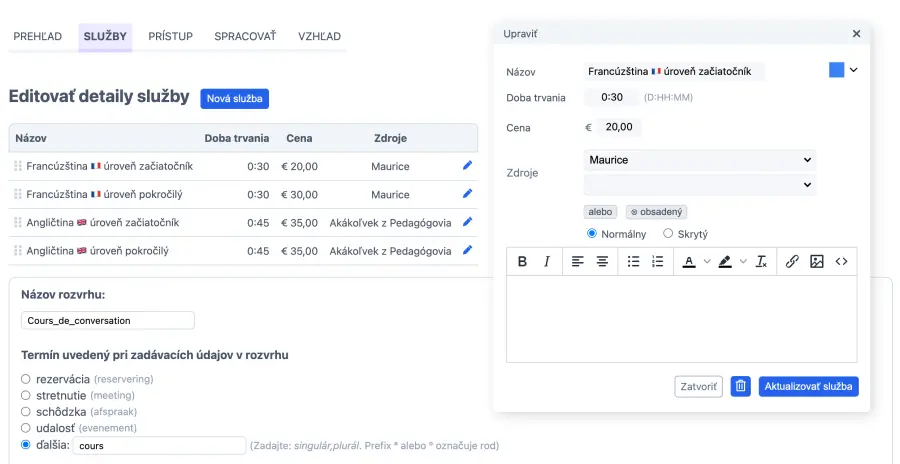Choose the rezervácia term option

pos(26,380)
